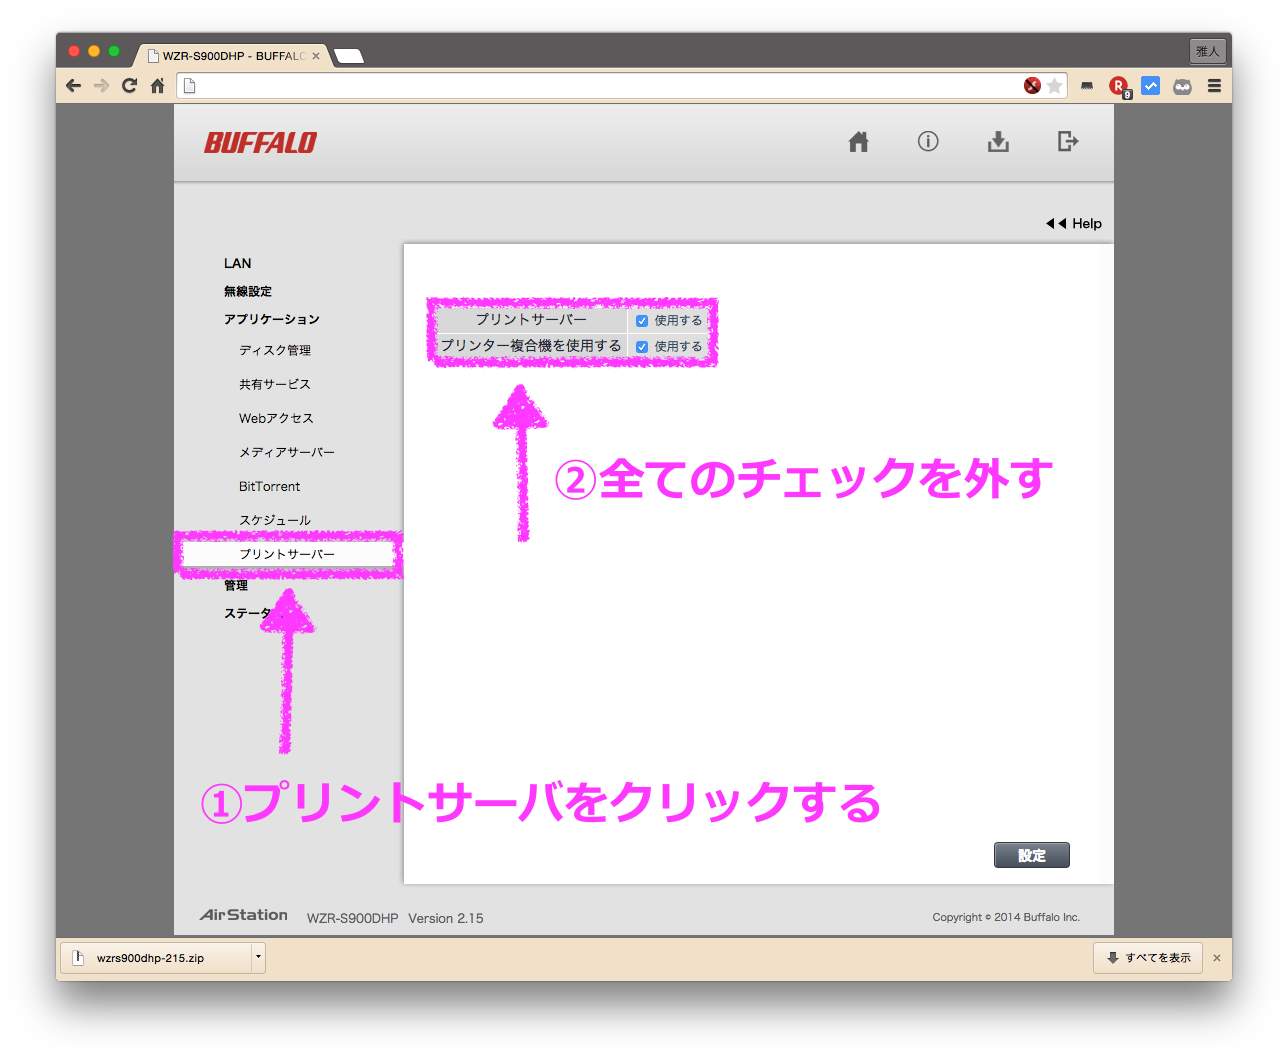1288x1061 pixels.
Task: Click the 設定 apply button
Action: (x=1032, y=855)
